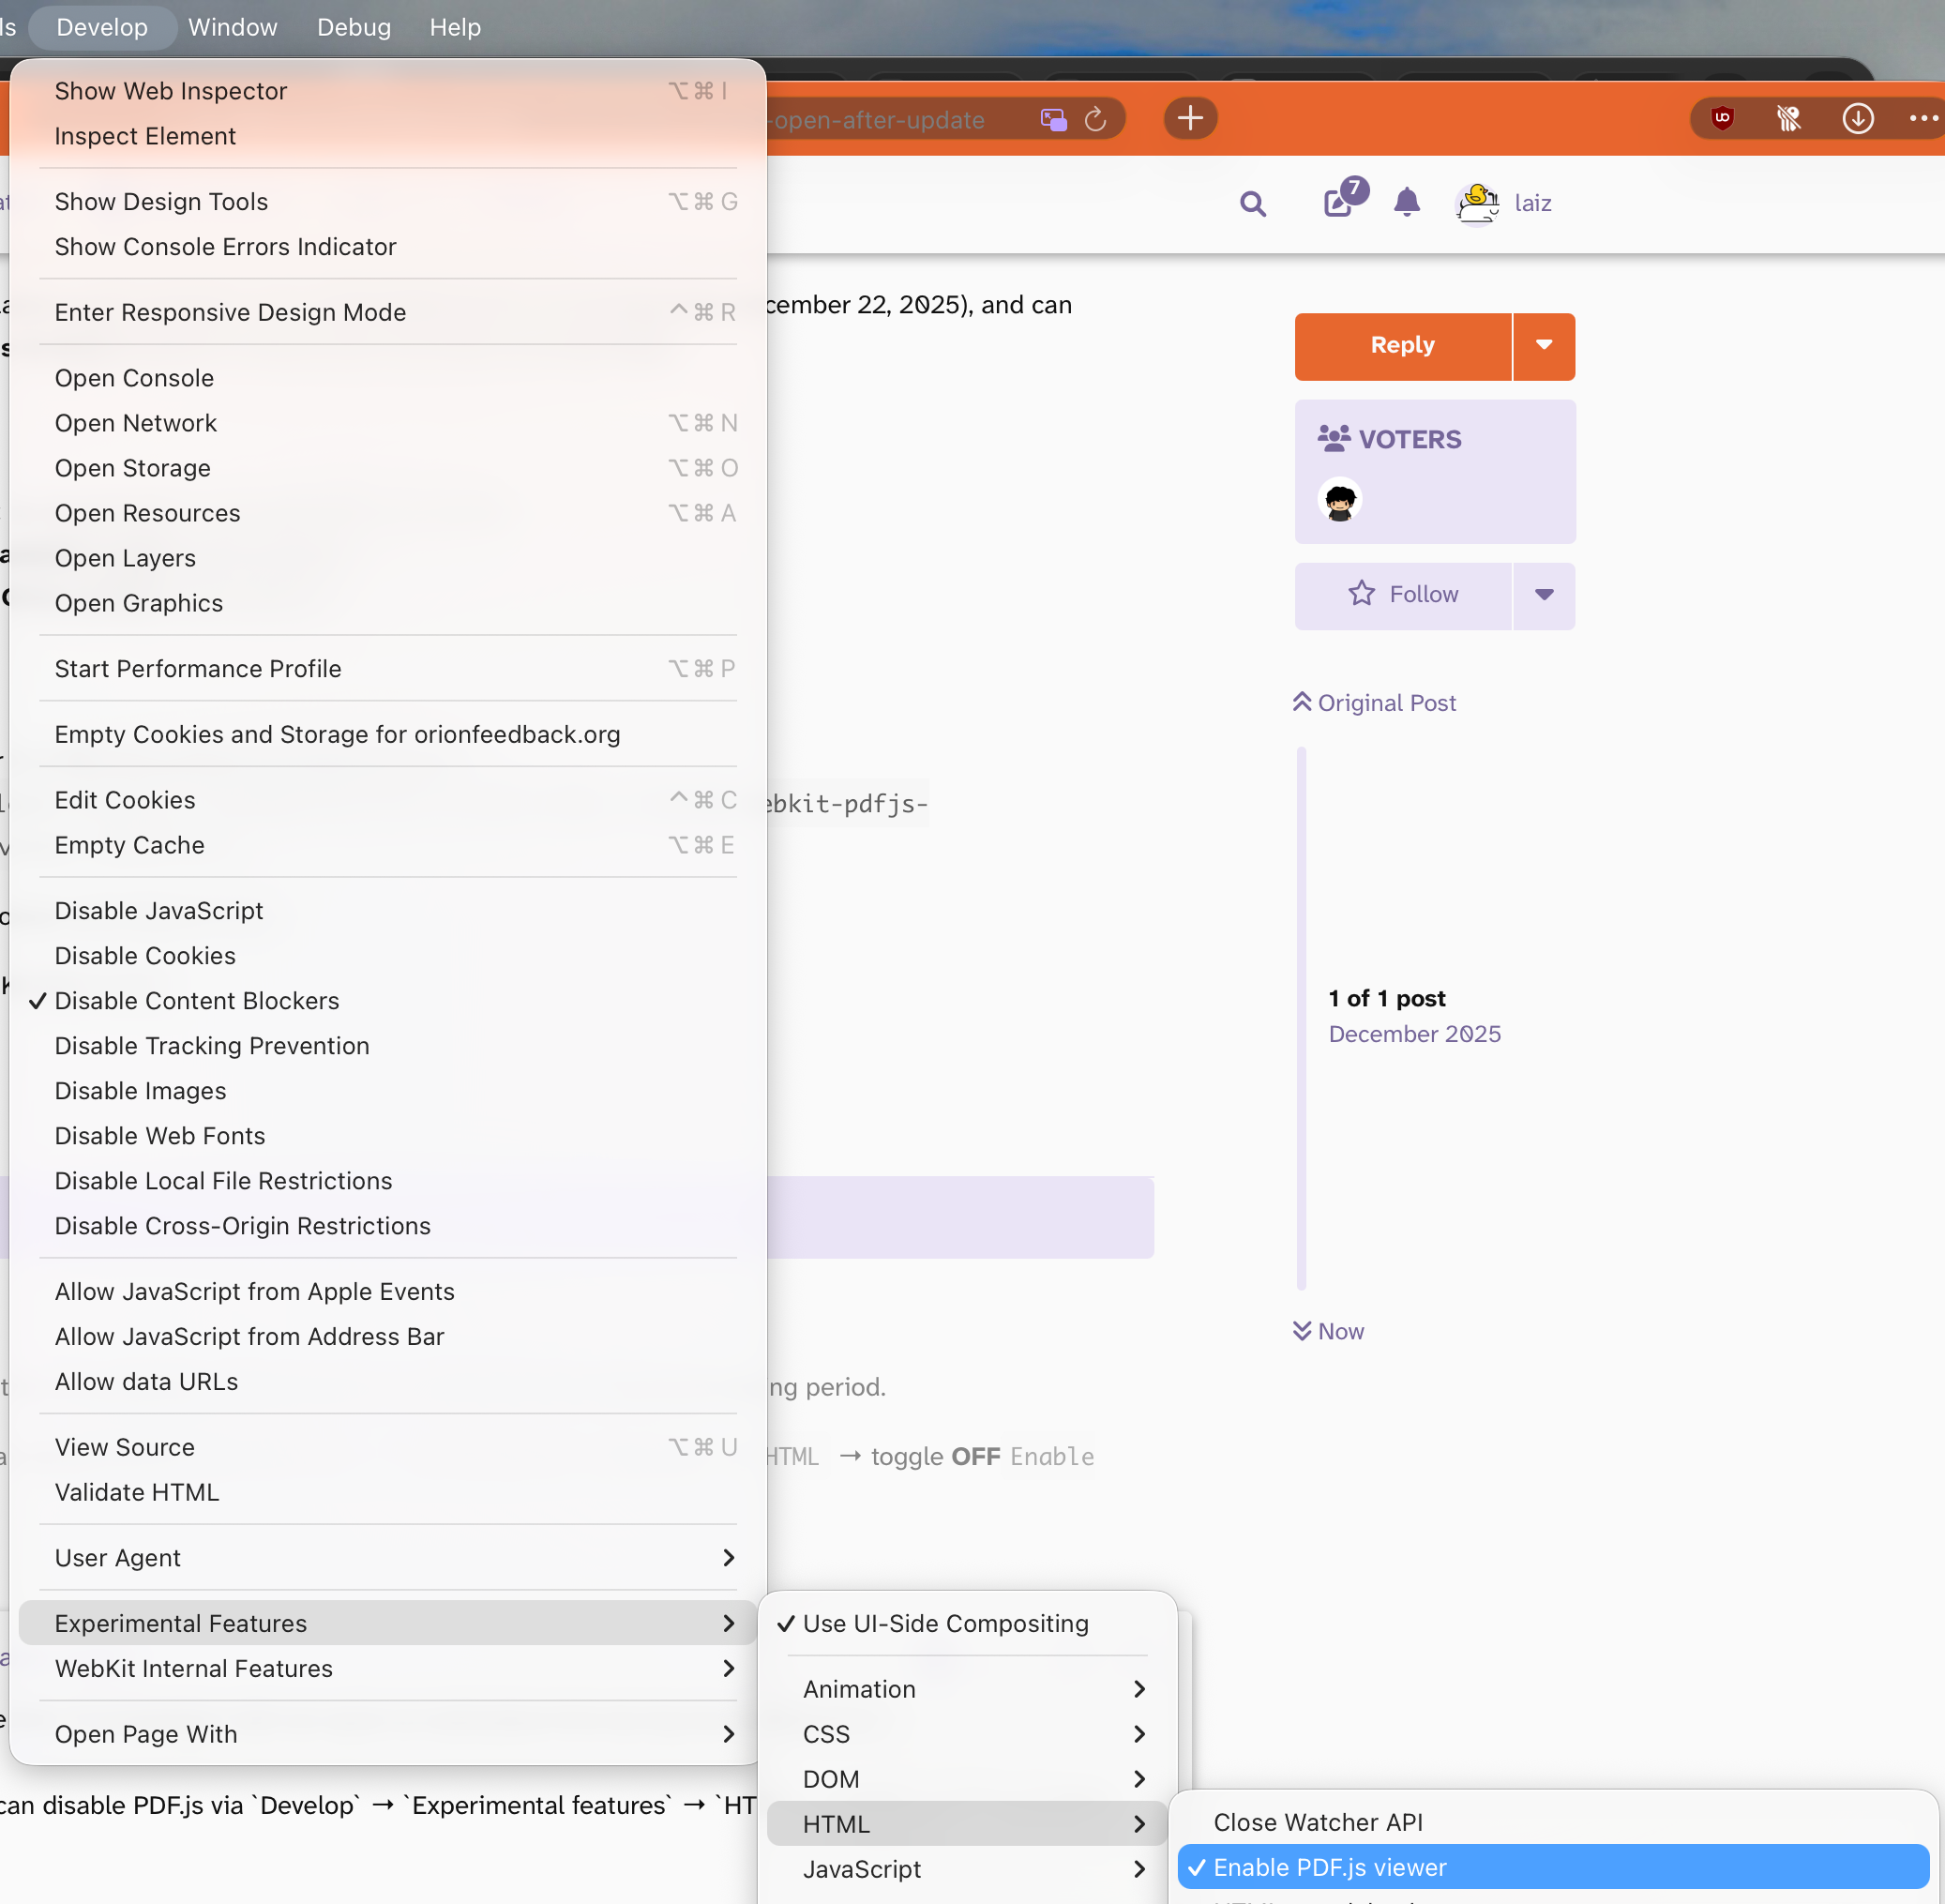Open the drafts icon with badge 7
This screenshot has height=1904, width=1945.
click(1343, 198)
